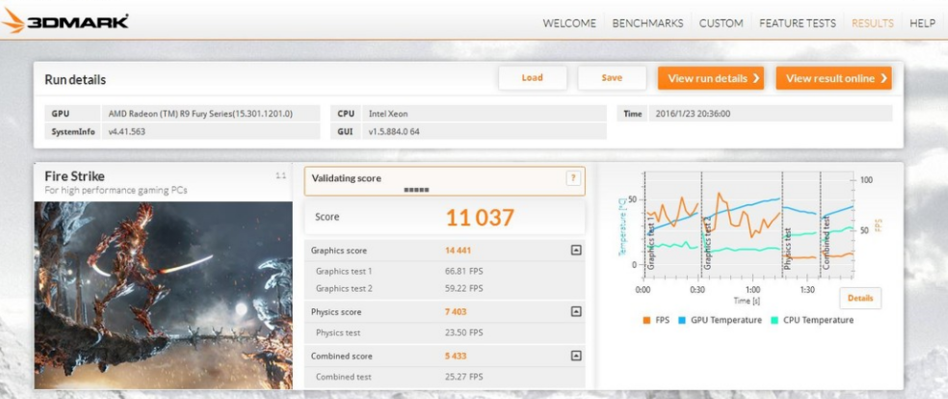Viewport: 948px width, 399px height.
Task: Click the Fire Strike preview image
Action: pos(163,295)
